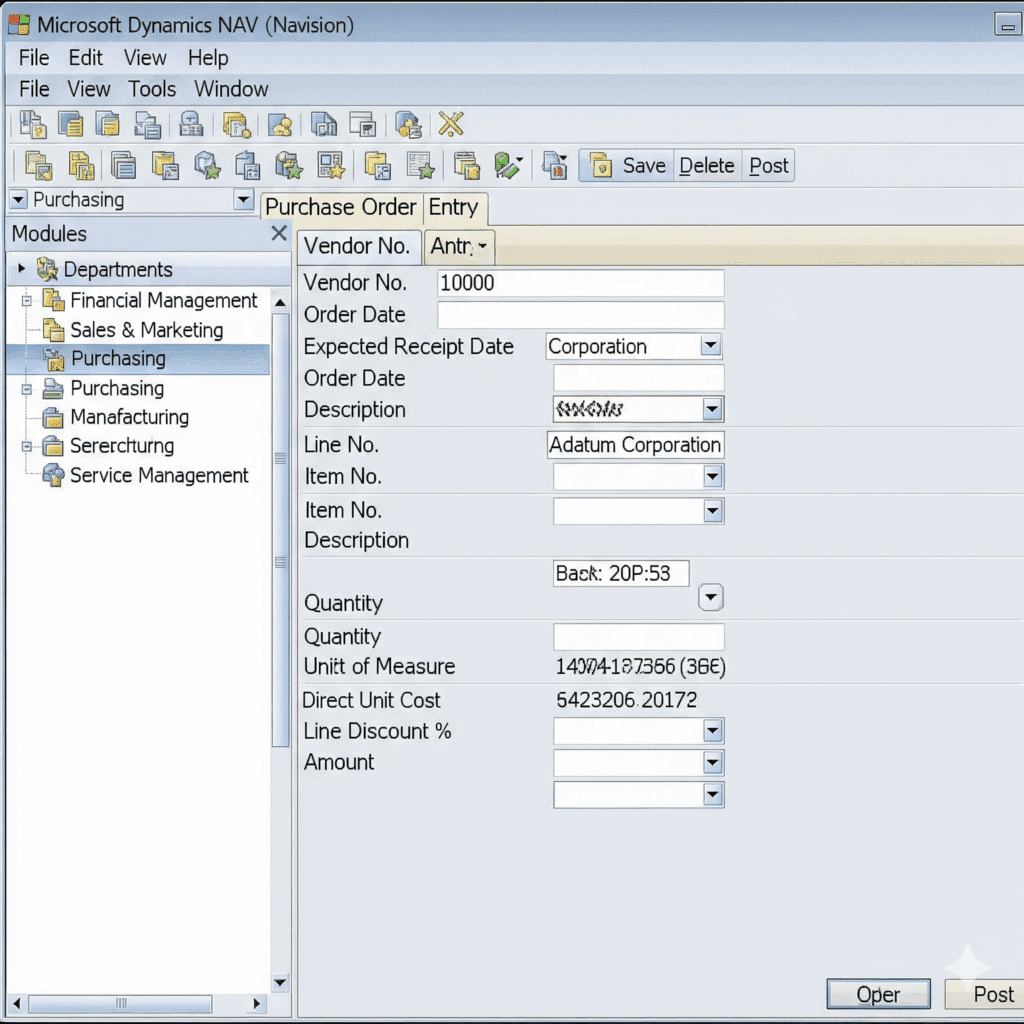Open the Edit menu
1024x1024 pixels.
86,57
